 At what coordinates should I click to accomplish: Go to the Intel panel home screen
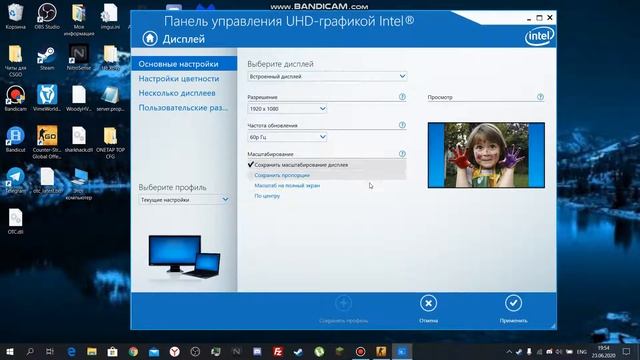150,38
